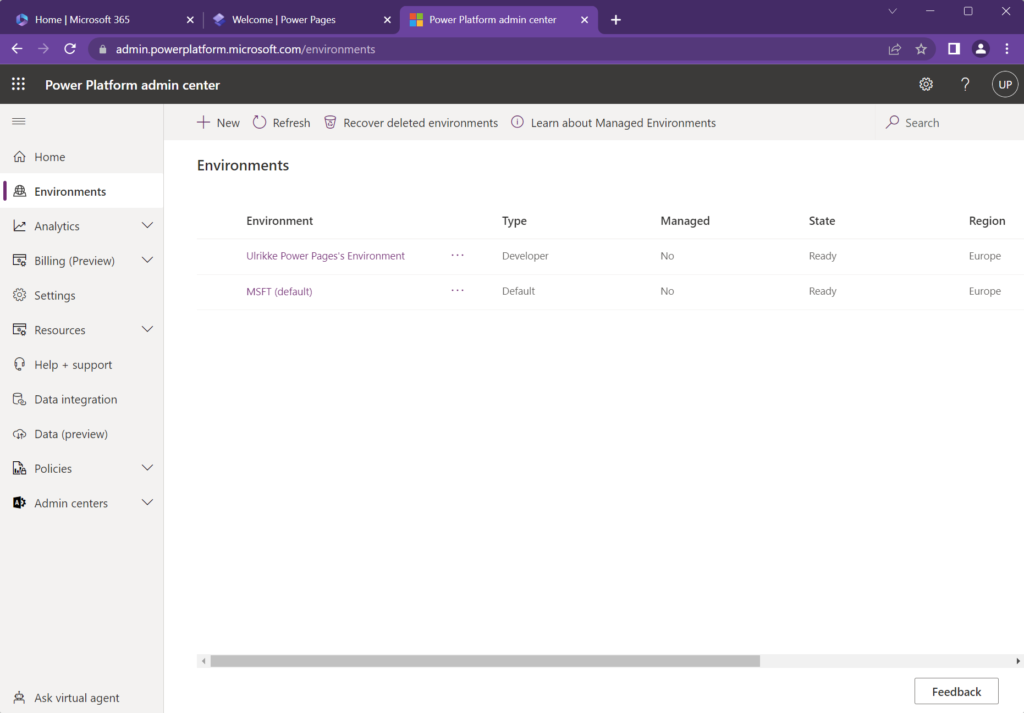This screenshot has width=1024, height=713.
Task: Click the Environments sidebar icon
Action: point(20,191)
